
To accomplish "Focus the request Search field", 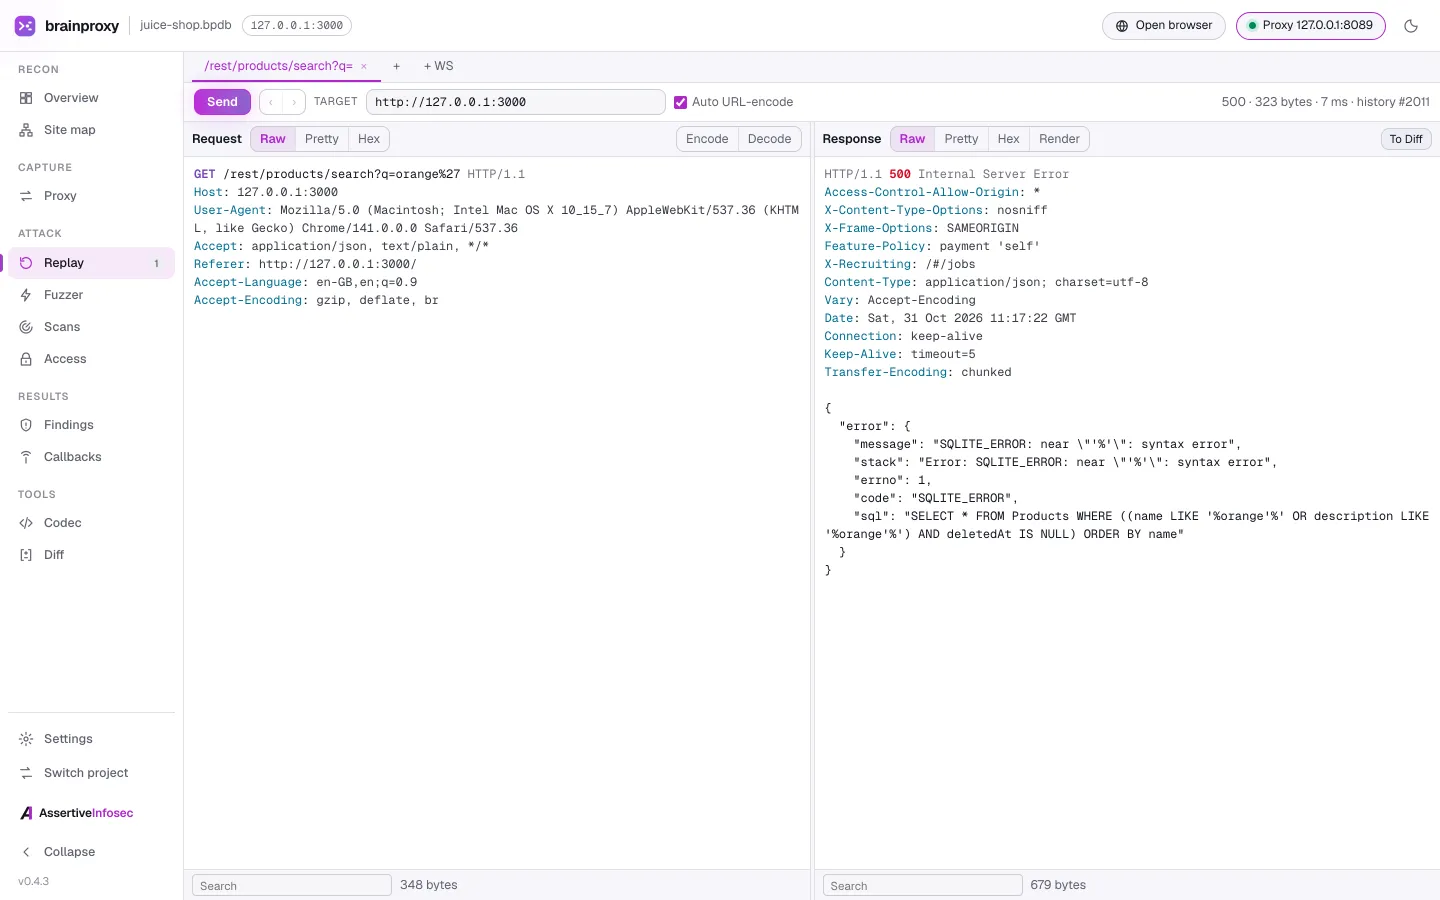I will tap(292, 885).
